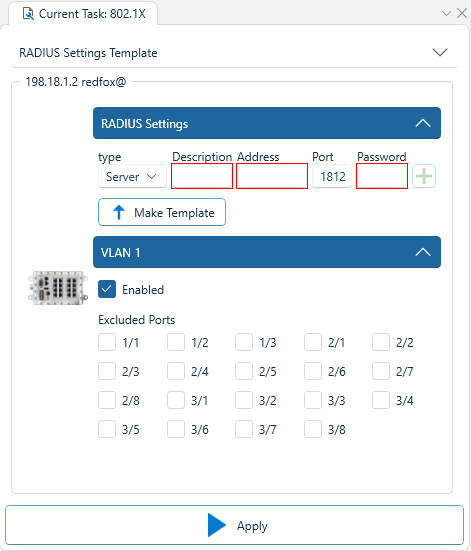Screen dimensions: 471x551
Task: Click the switch device thumbnail image
Action: 58,288
